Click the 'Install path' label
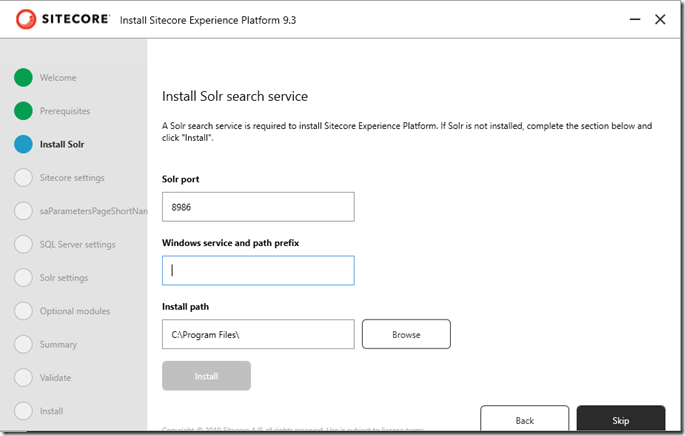Screen dimensions: 685x436 coord(185,307)
